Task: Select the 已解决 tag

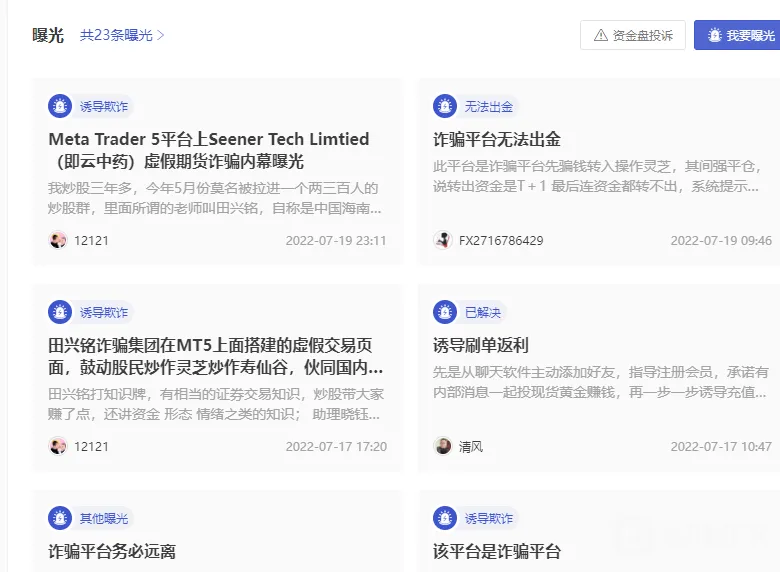Action: 483,312
